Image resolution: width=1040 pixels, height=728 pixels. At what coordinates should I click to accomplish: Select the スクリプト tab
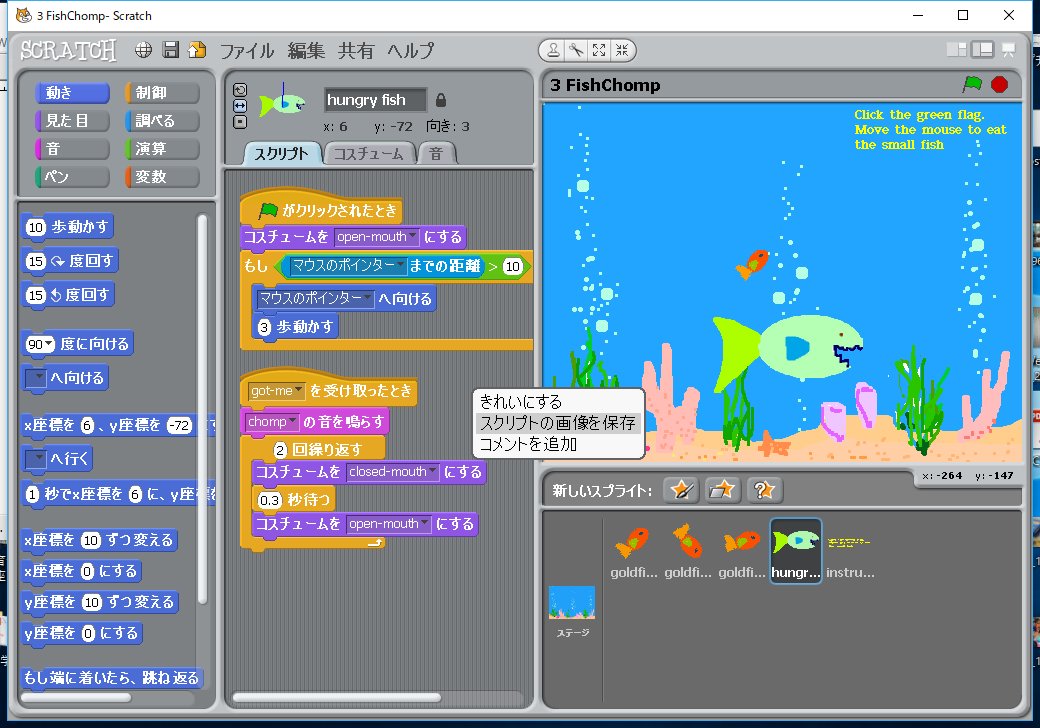tap(282, 154)
